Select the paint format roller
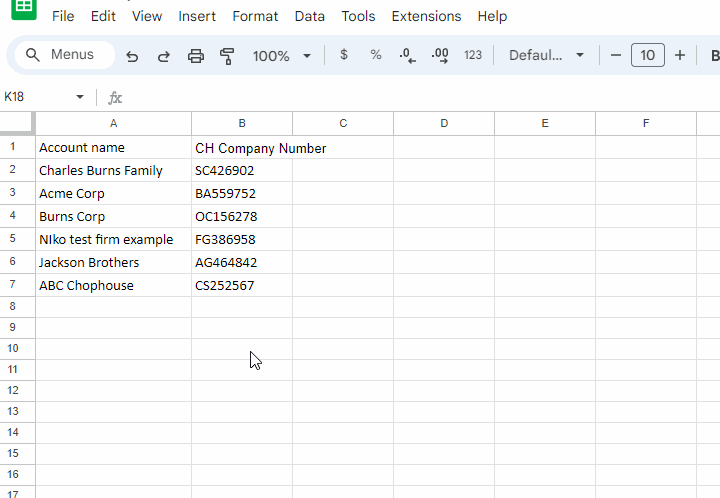The height and width of the screenshot is (498, 720). tap(227, 56)
